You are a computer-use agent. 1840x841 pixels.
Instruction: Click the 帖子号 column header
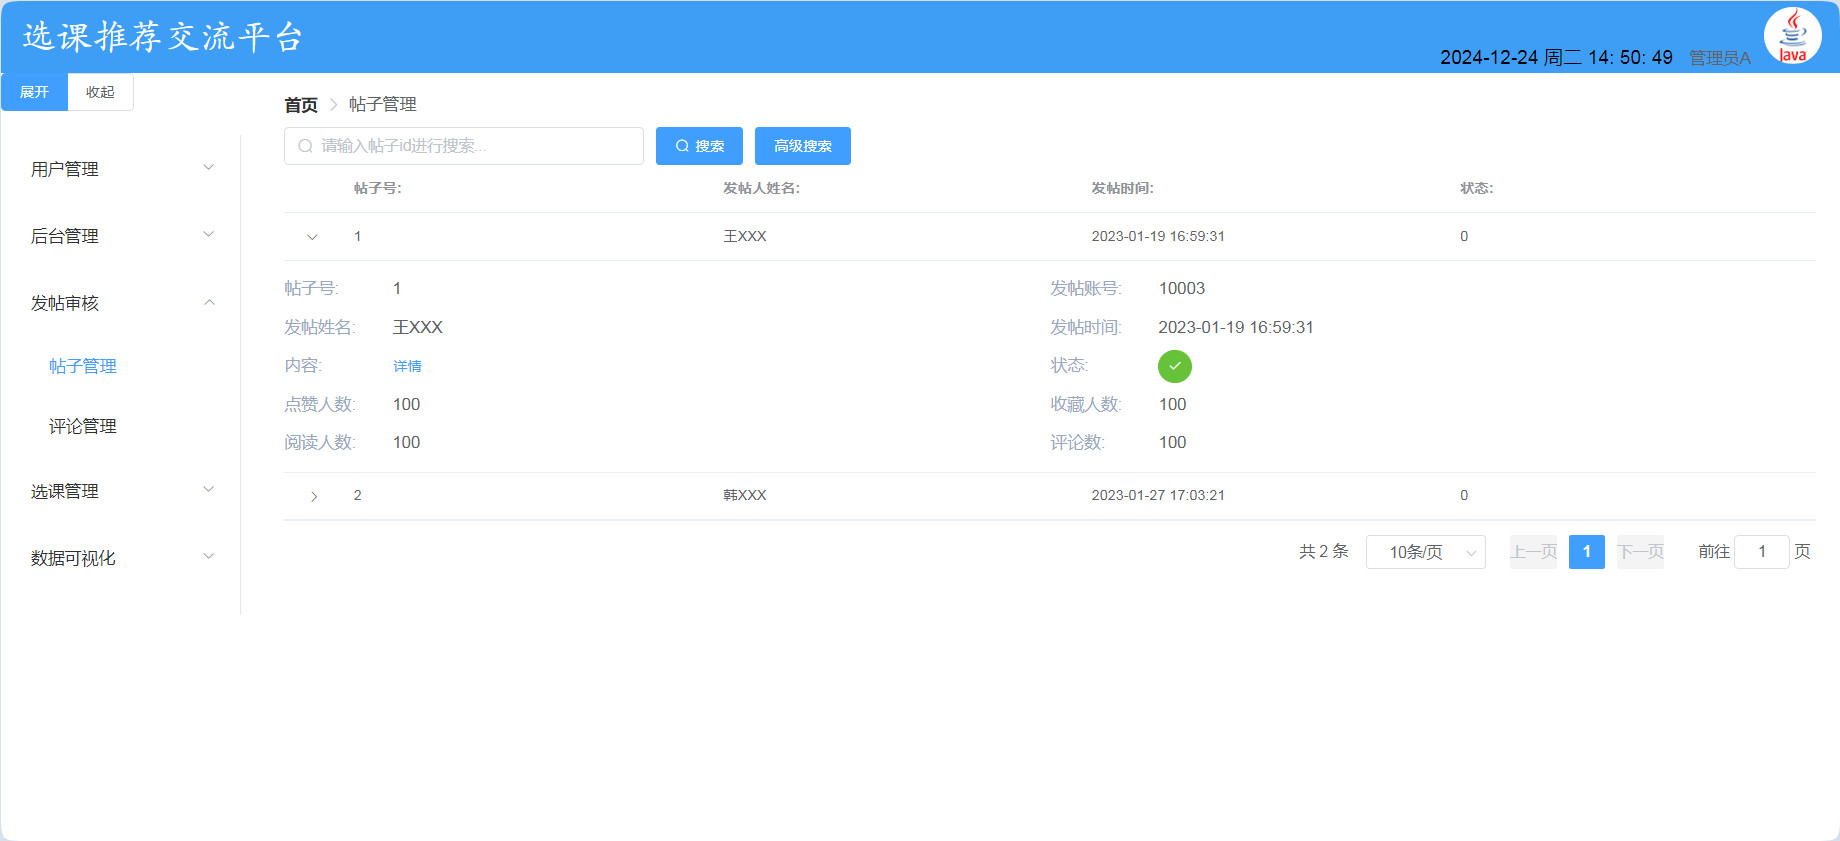pyautogui.click(x=378, y=188)
